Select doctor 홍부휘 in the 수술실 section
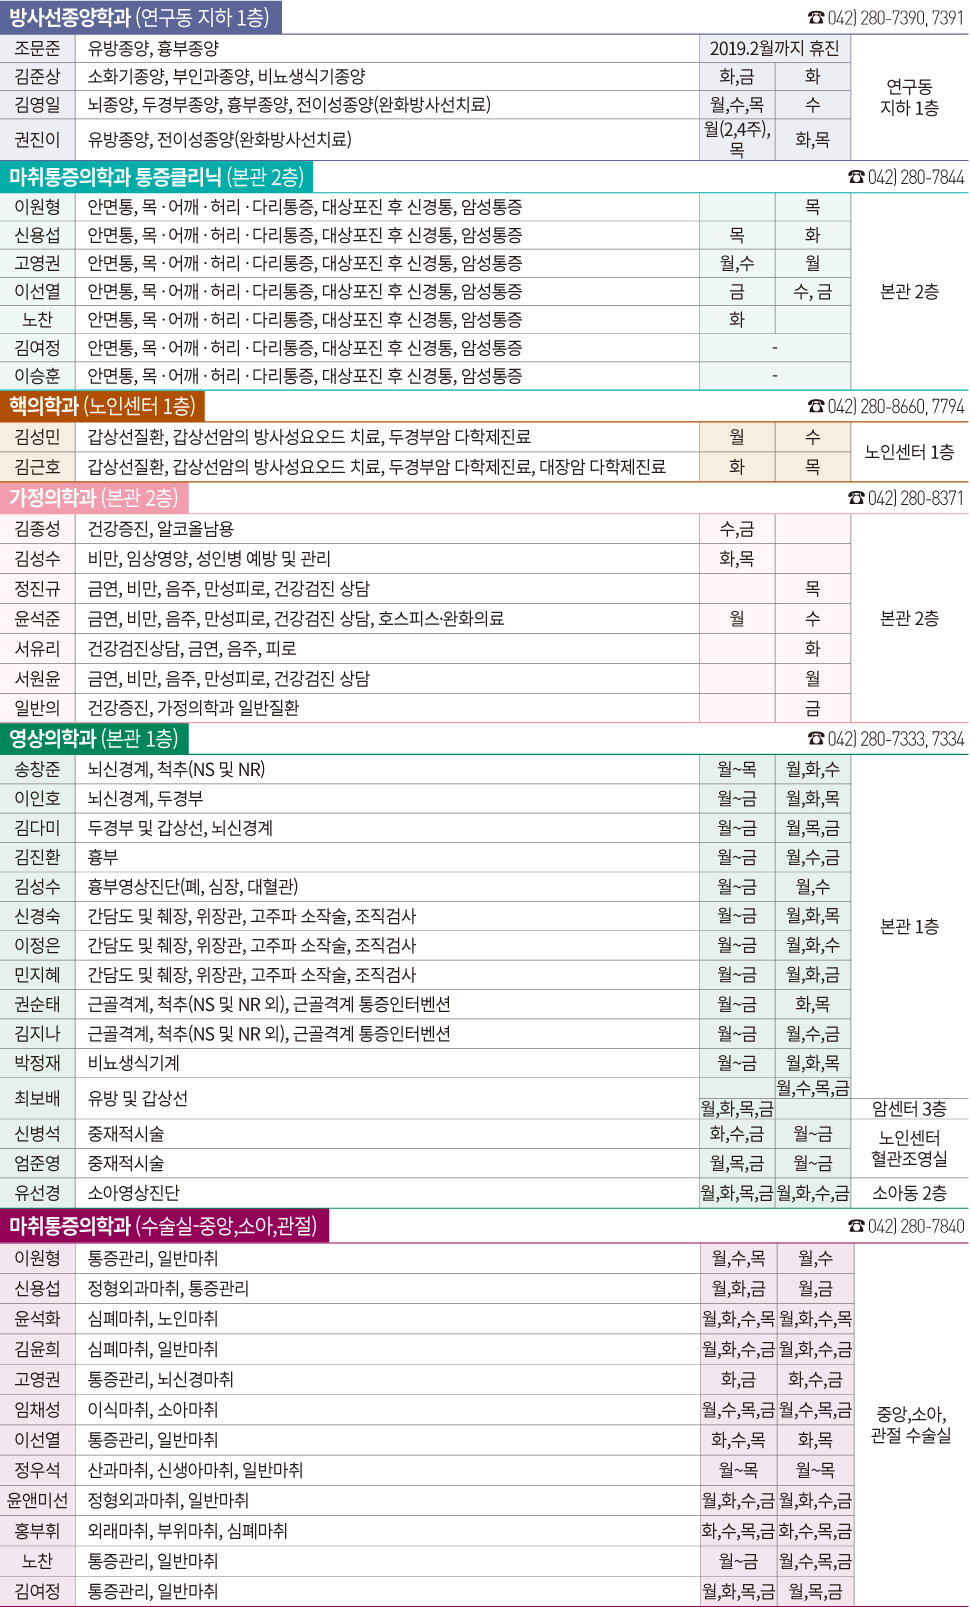Image resolution: width=970 pixels, height=1607 pixels. [37, 1530]
